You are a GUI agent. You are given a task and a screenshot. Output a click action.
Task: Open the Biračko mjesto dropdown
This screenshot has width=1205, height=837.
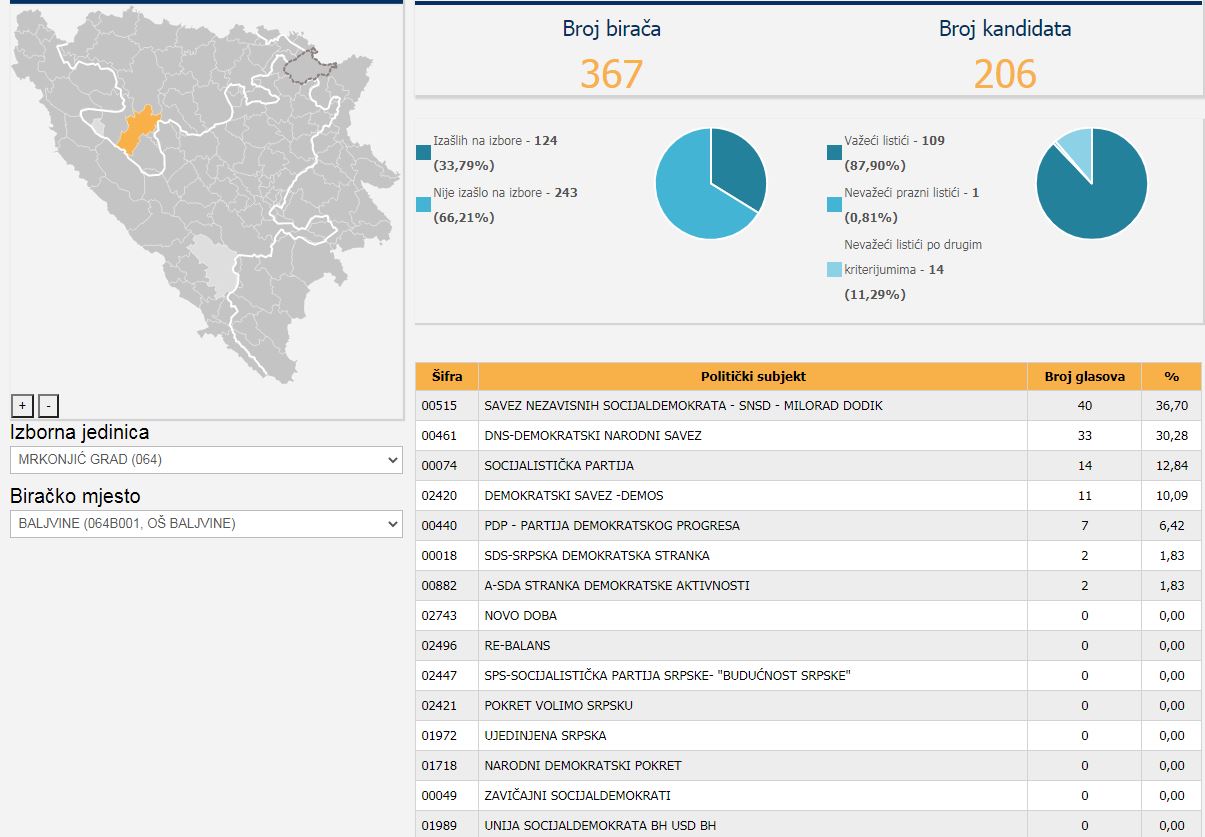click(206, 523)
